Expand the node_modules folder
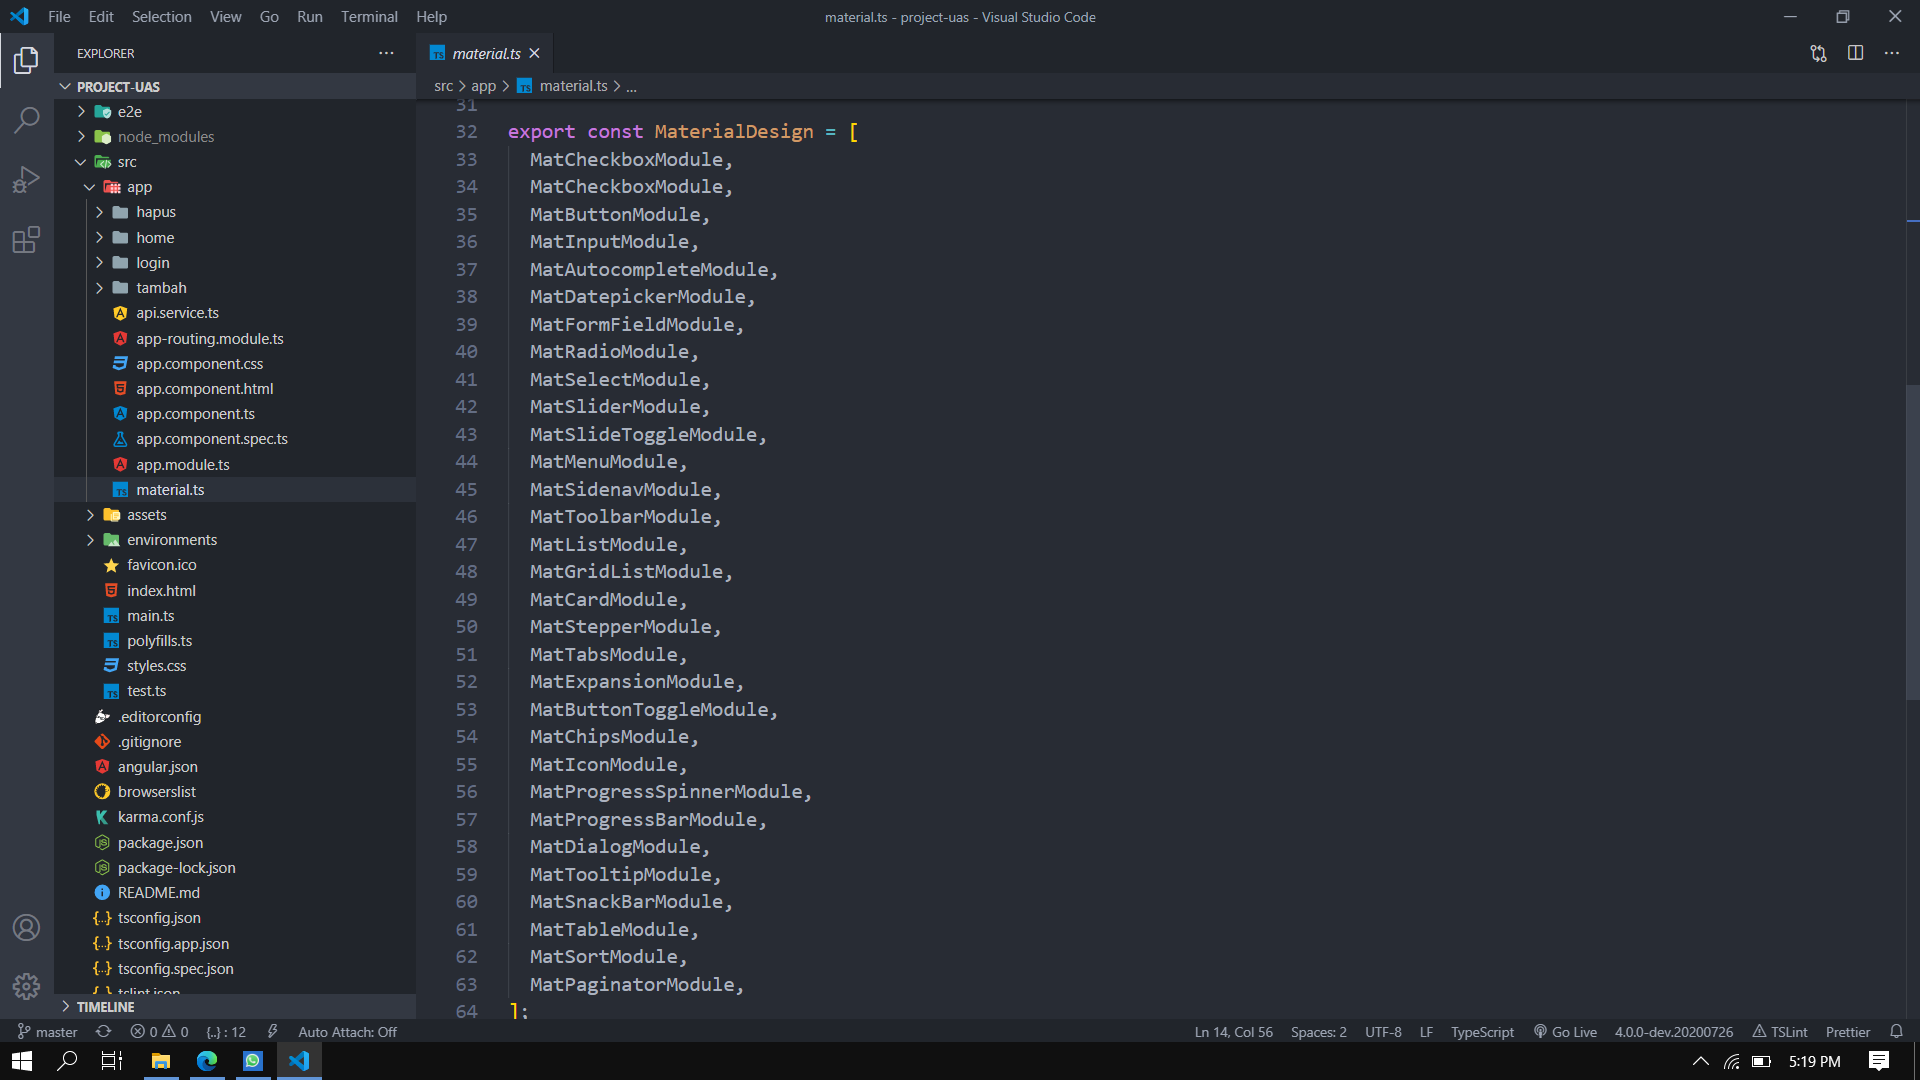1920x1080 pixels. pyautogui.click(x=81, y=136)
